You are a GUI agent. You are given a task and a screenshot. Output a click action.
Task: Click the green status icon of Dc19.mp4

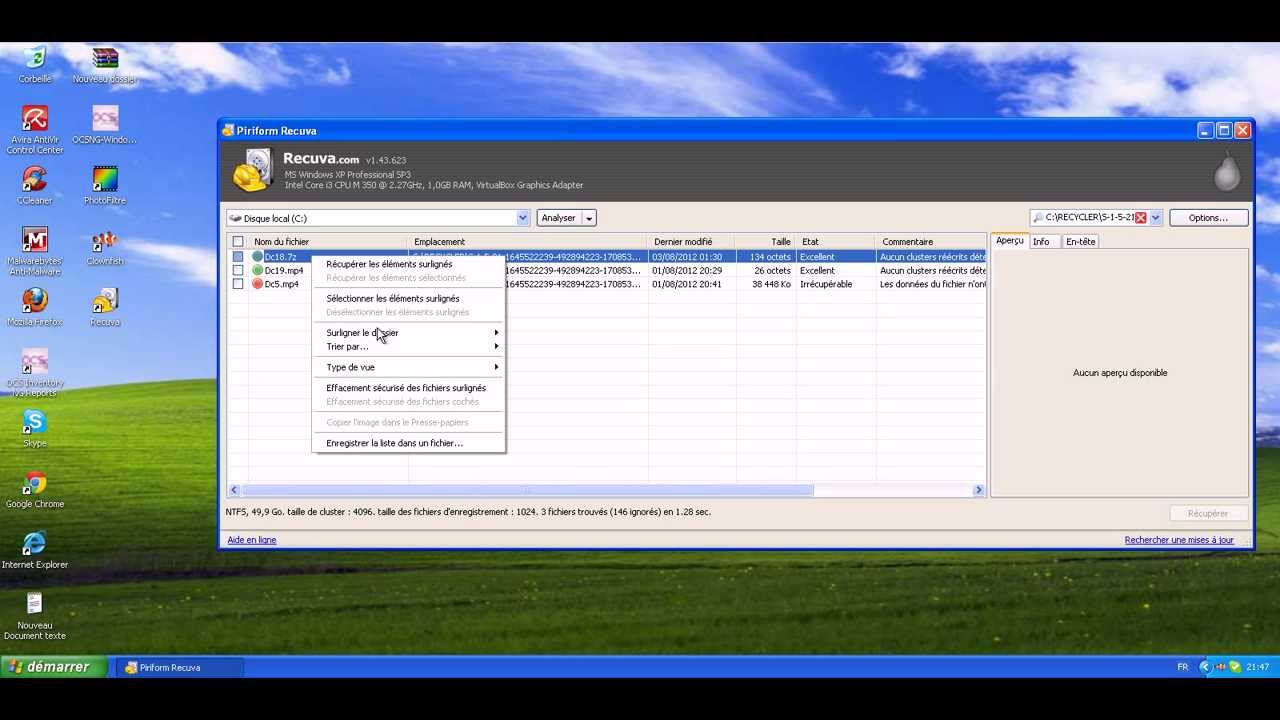[258, 270]
